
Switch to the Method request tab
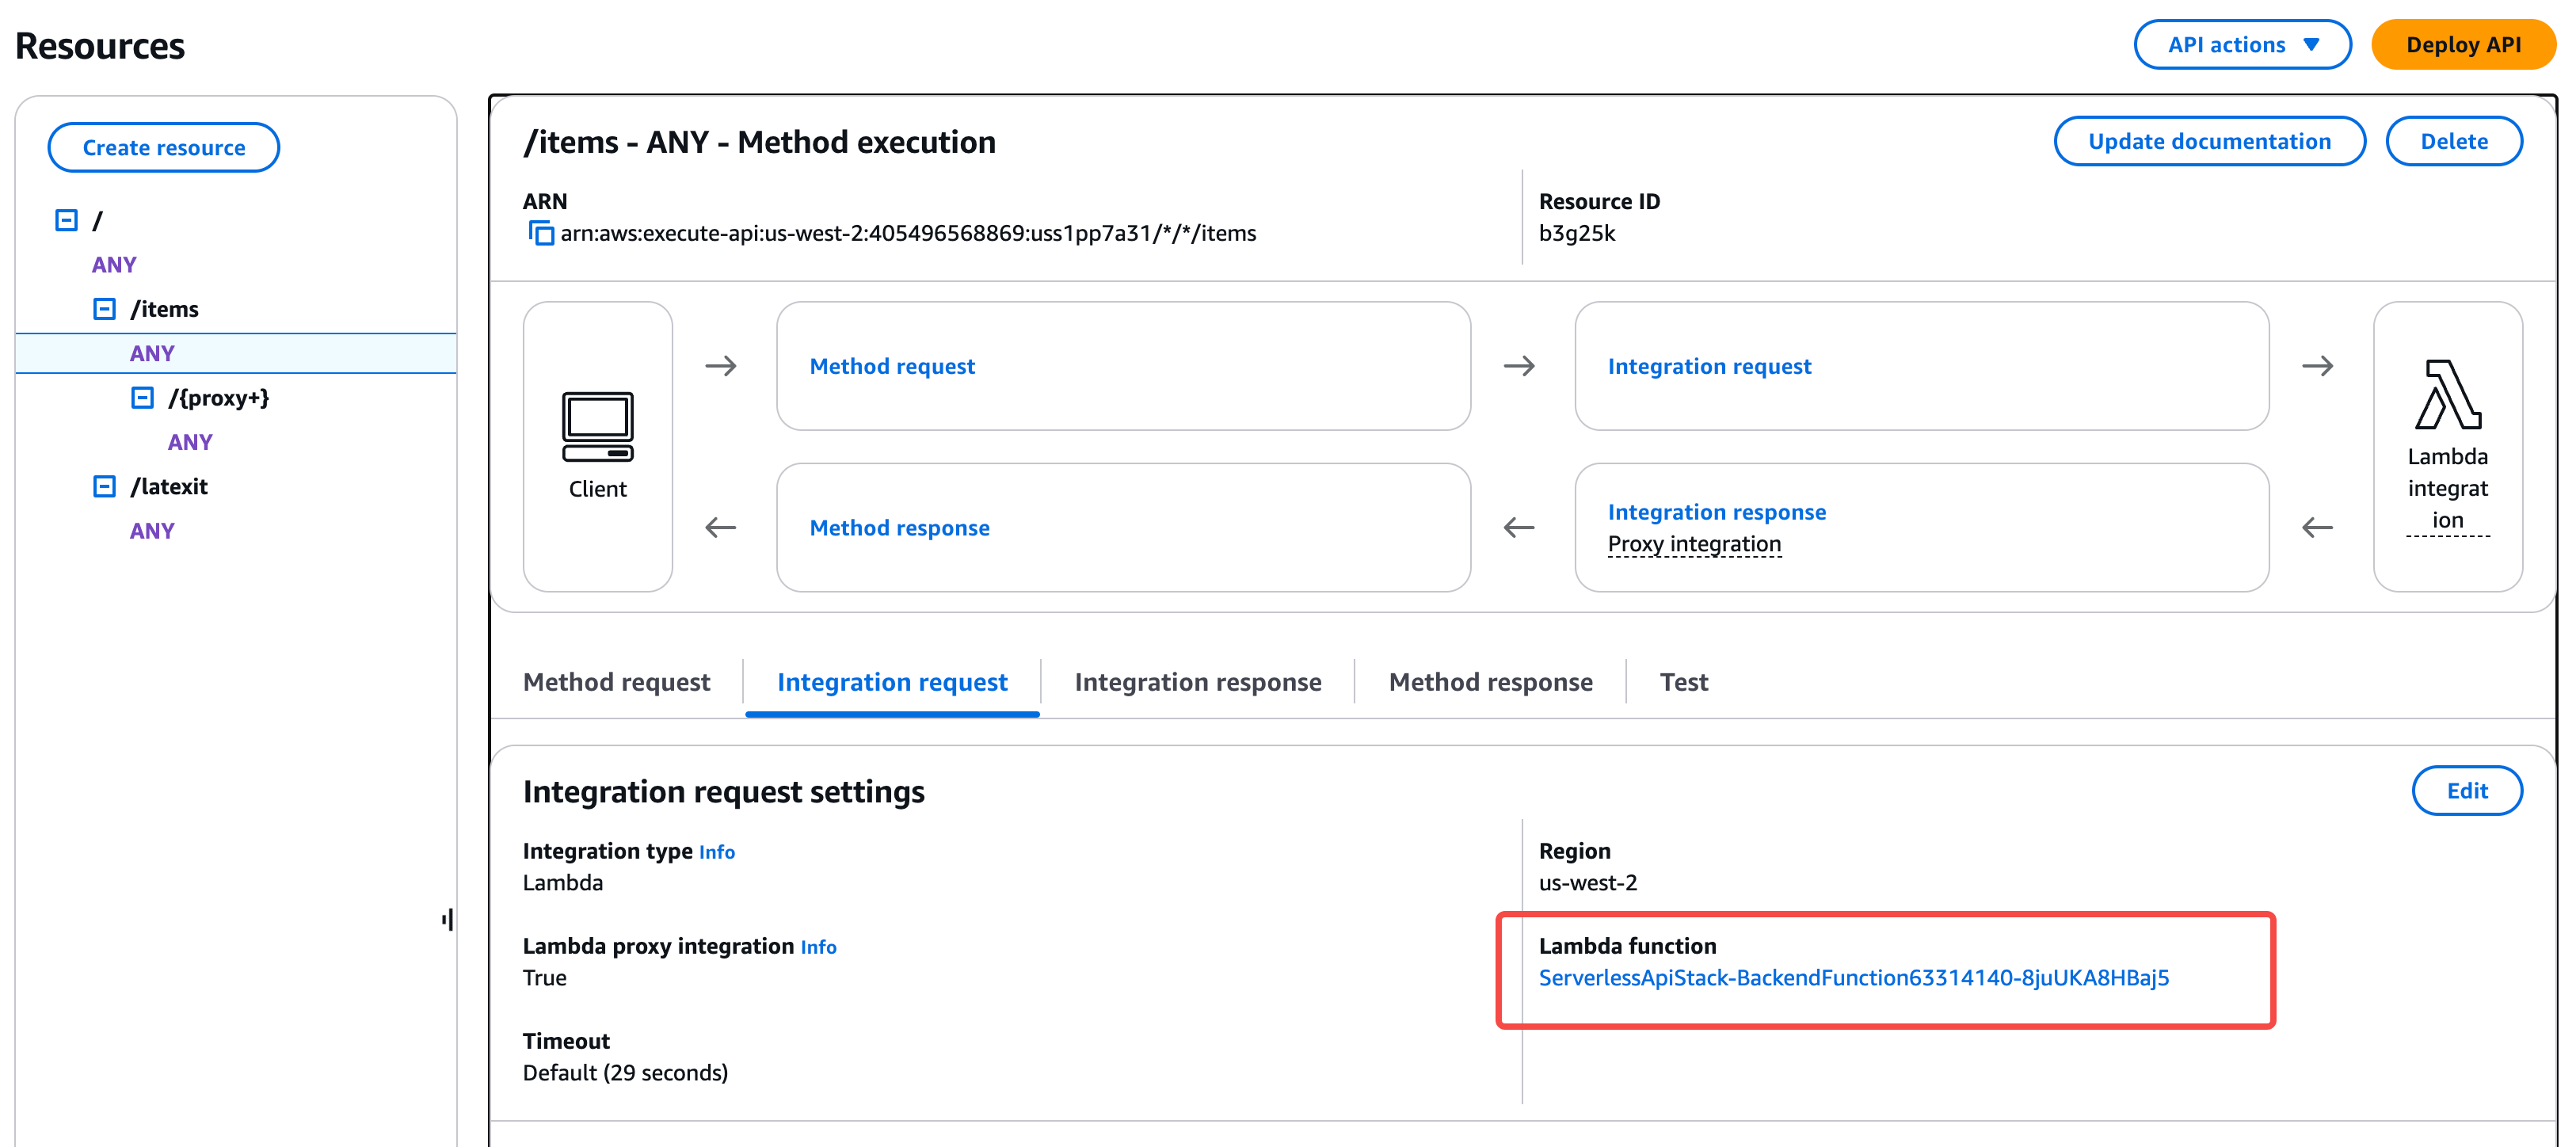coord(616,682)
